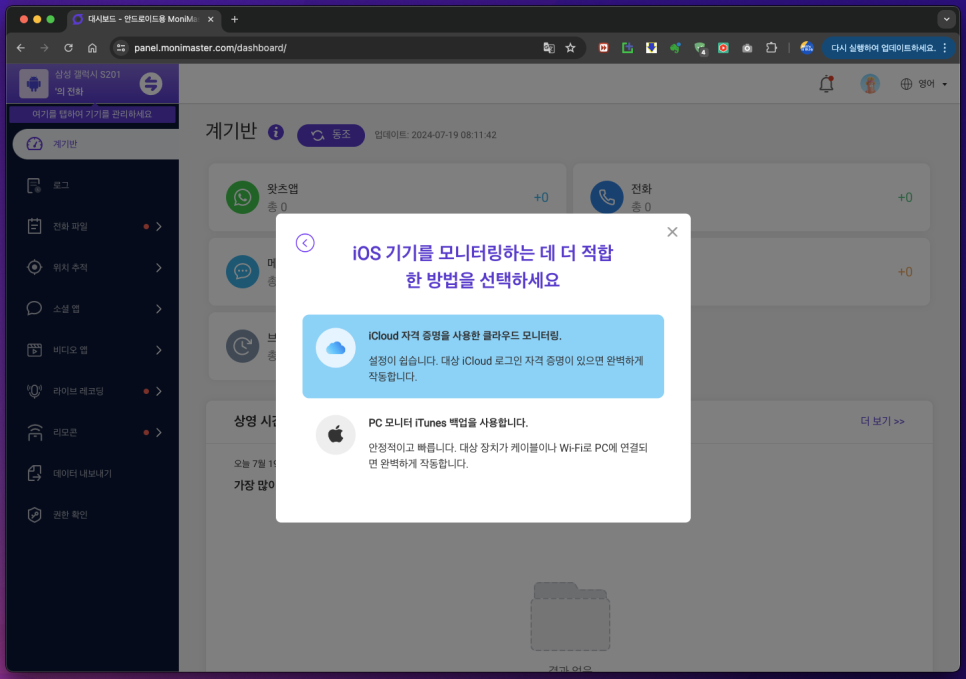Click the 권한 확인 shield icon
The image size is (966, 679).
34,514
